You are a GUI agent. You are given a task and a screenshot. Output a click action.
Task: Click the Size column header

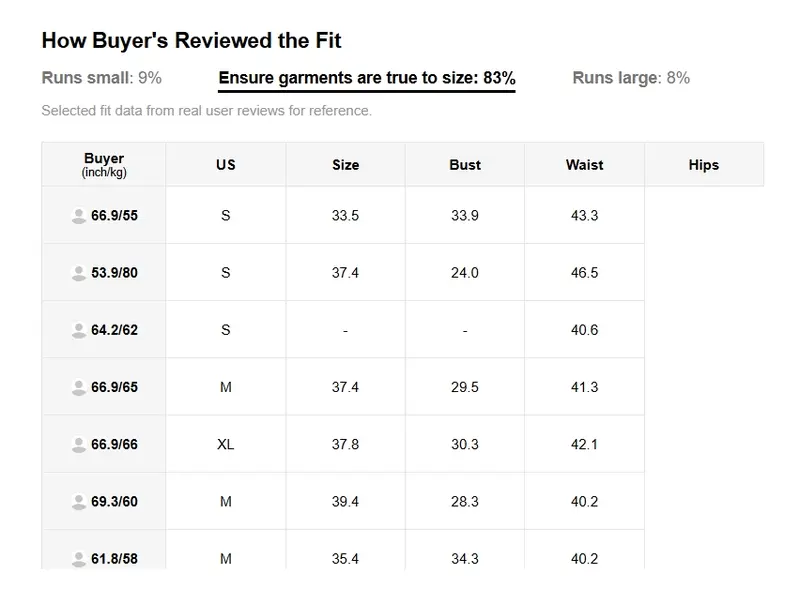click(345, 164)
